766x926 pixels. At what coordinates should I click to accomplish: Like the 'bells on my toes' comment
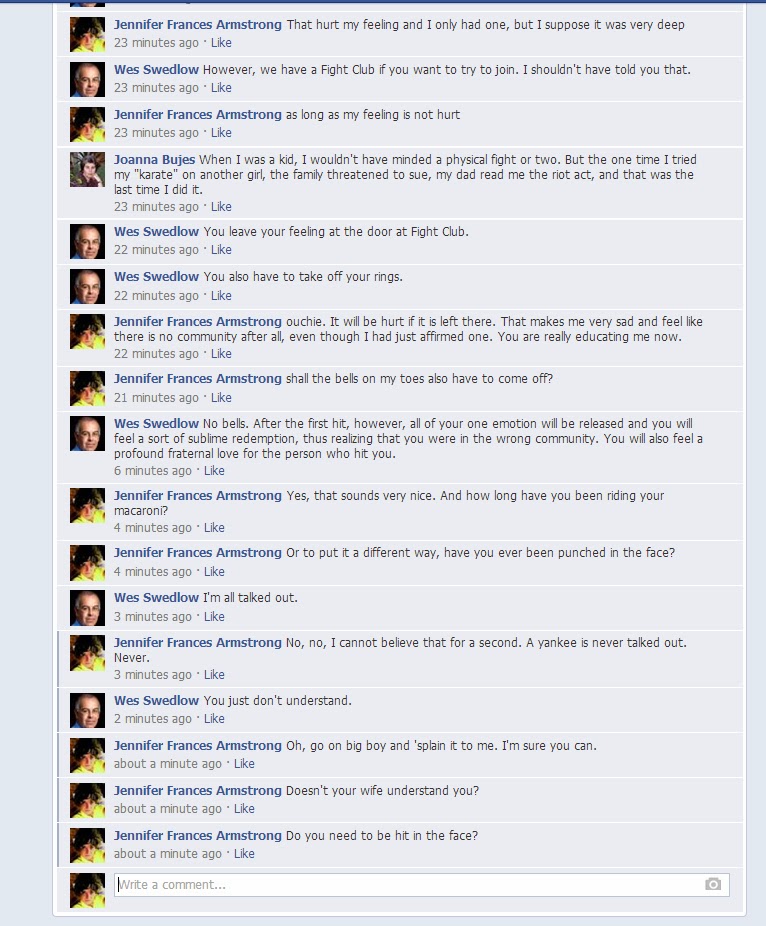coord(221,397)
